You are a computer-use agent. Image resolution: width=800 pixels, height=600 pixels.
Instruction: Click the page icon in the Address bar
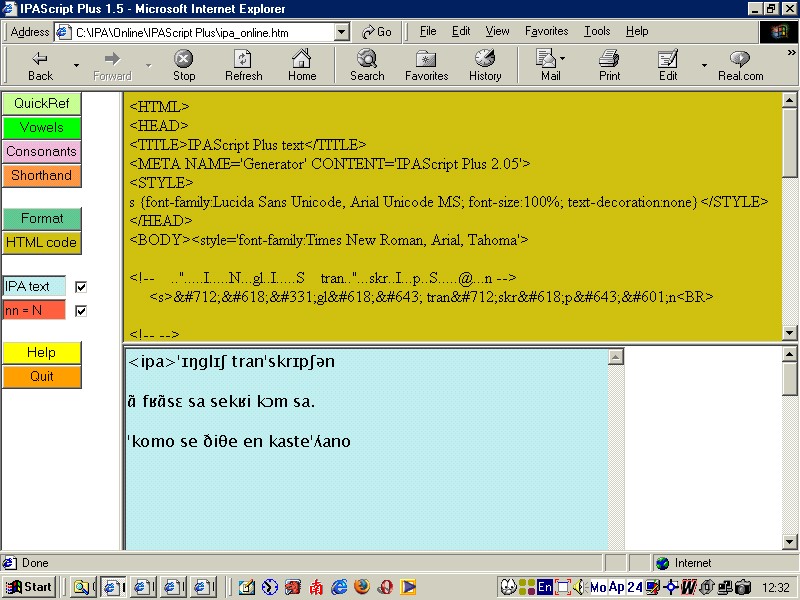point(64,32)
